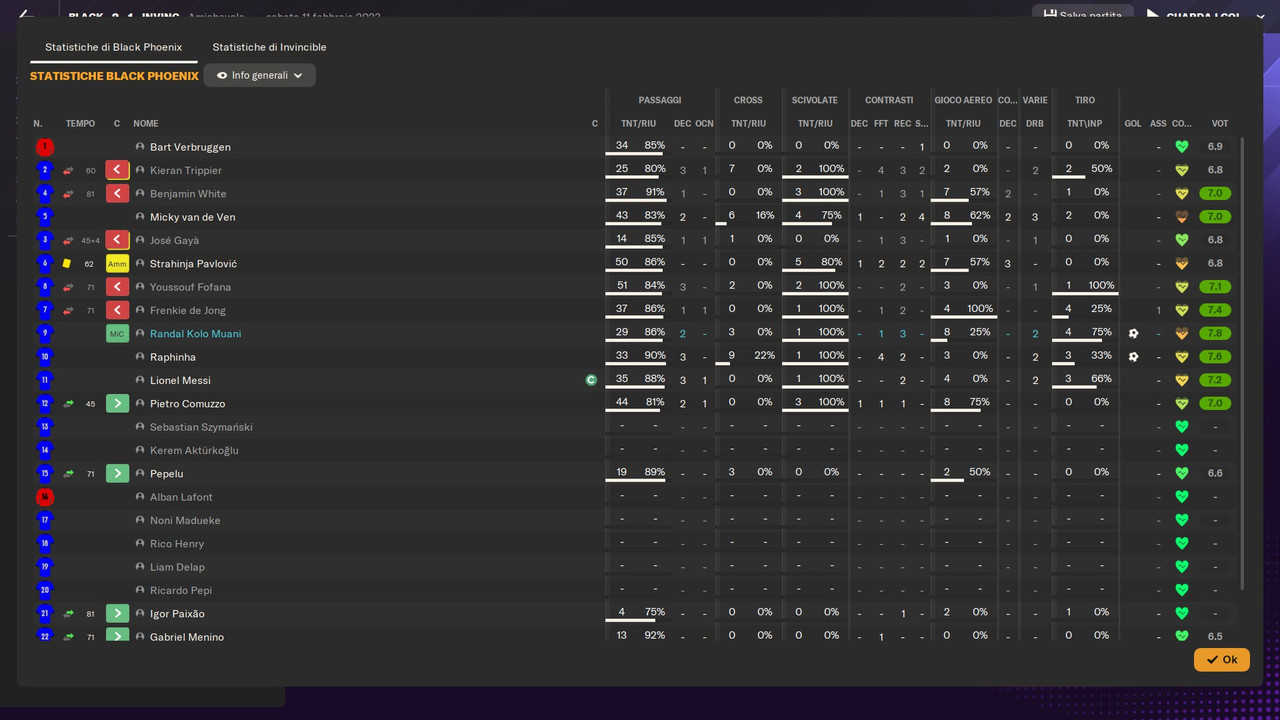Click the condition heart icon for Bart Verbruggen
The width and height of the screenshot is (1280, 720).
[1181, 147]
